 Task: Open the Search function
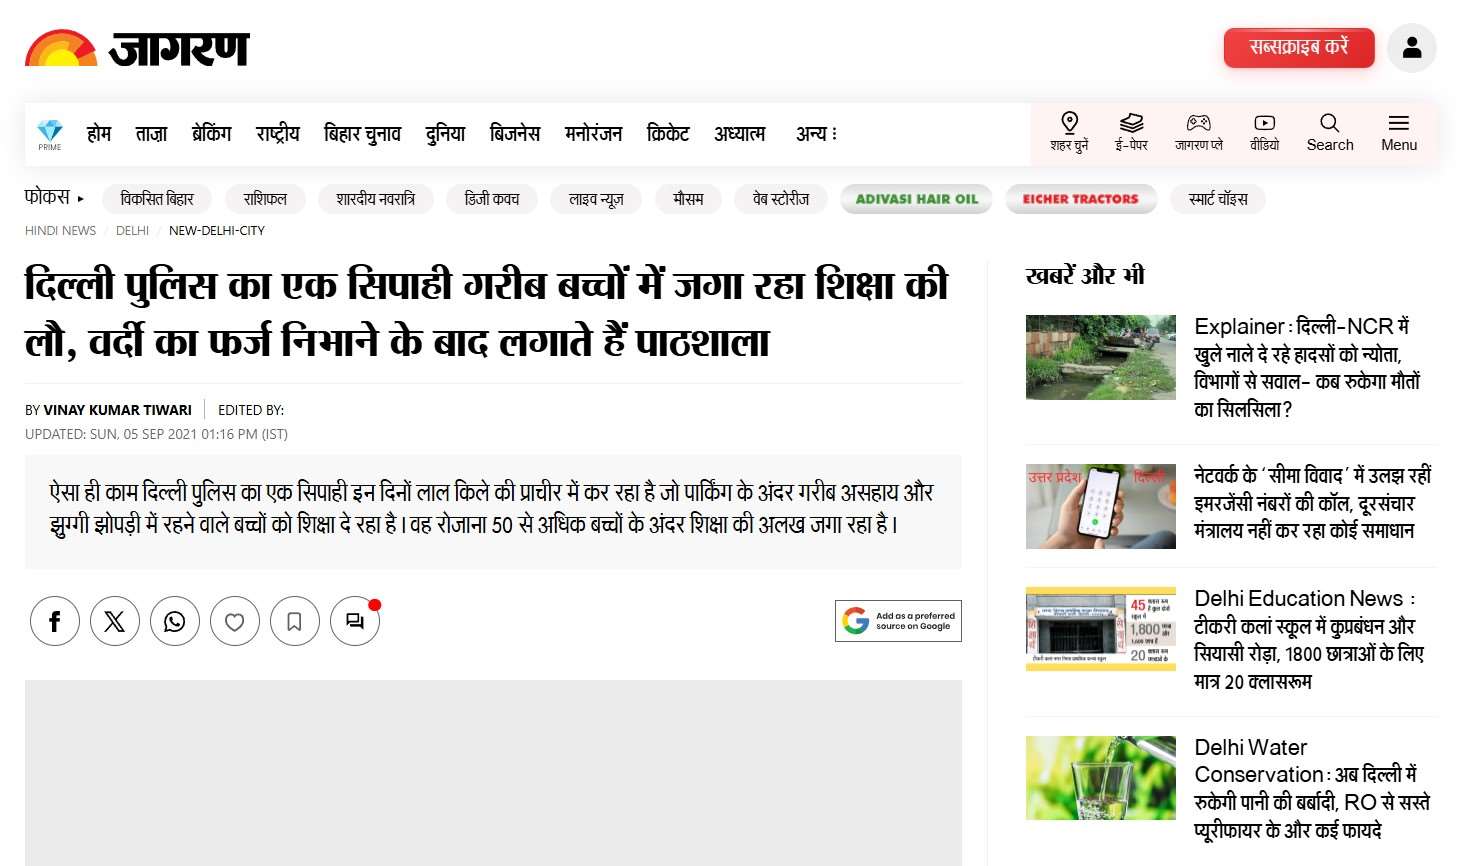[x=1329, y=133]
